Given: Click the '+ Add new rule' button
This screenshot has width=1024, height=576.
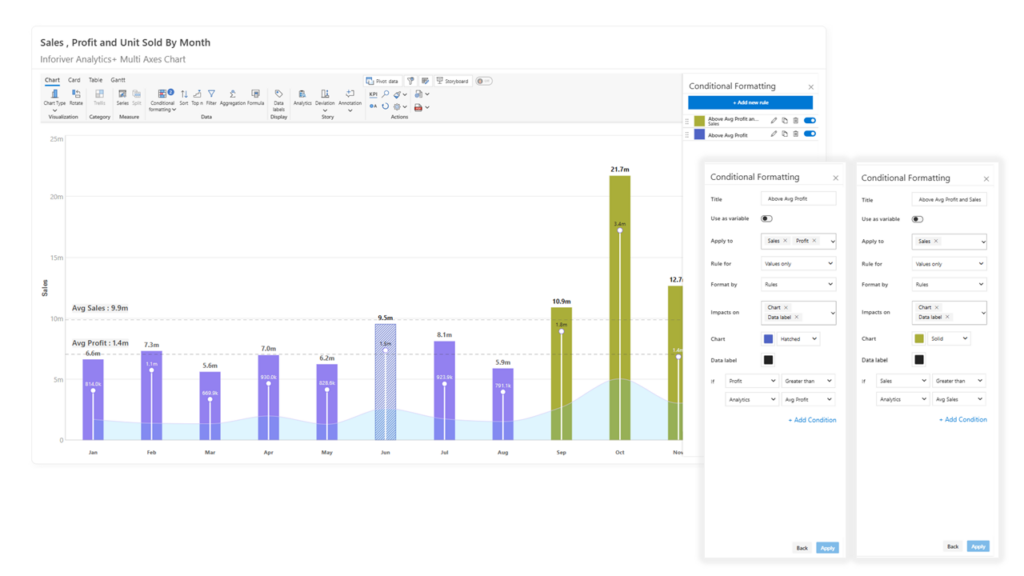Looking at the screenshot, I should 750,103.
